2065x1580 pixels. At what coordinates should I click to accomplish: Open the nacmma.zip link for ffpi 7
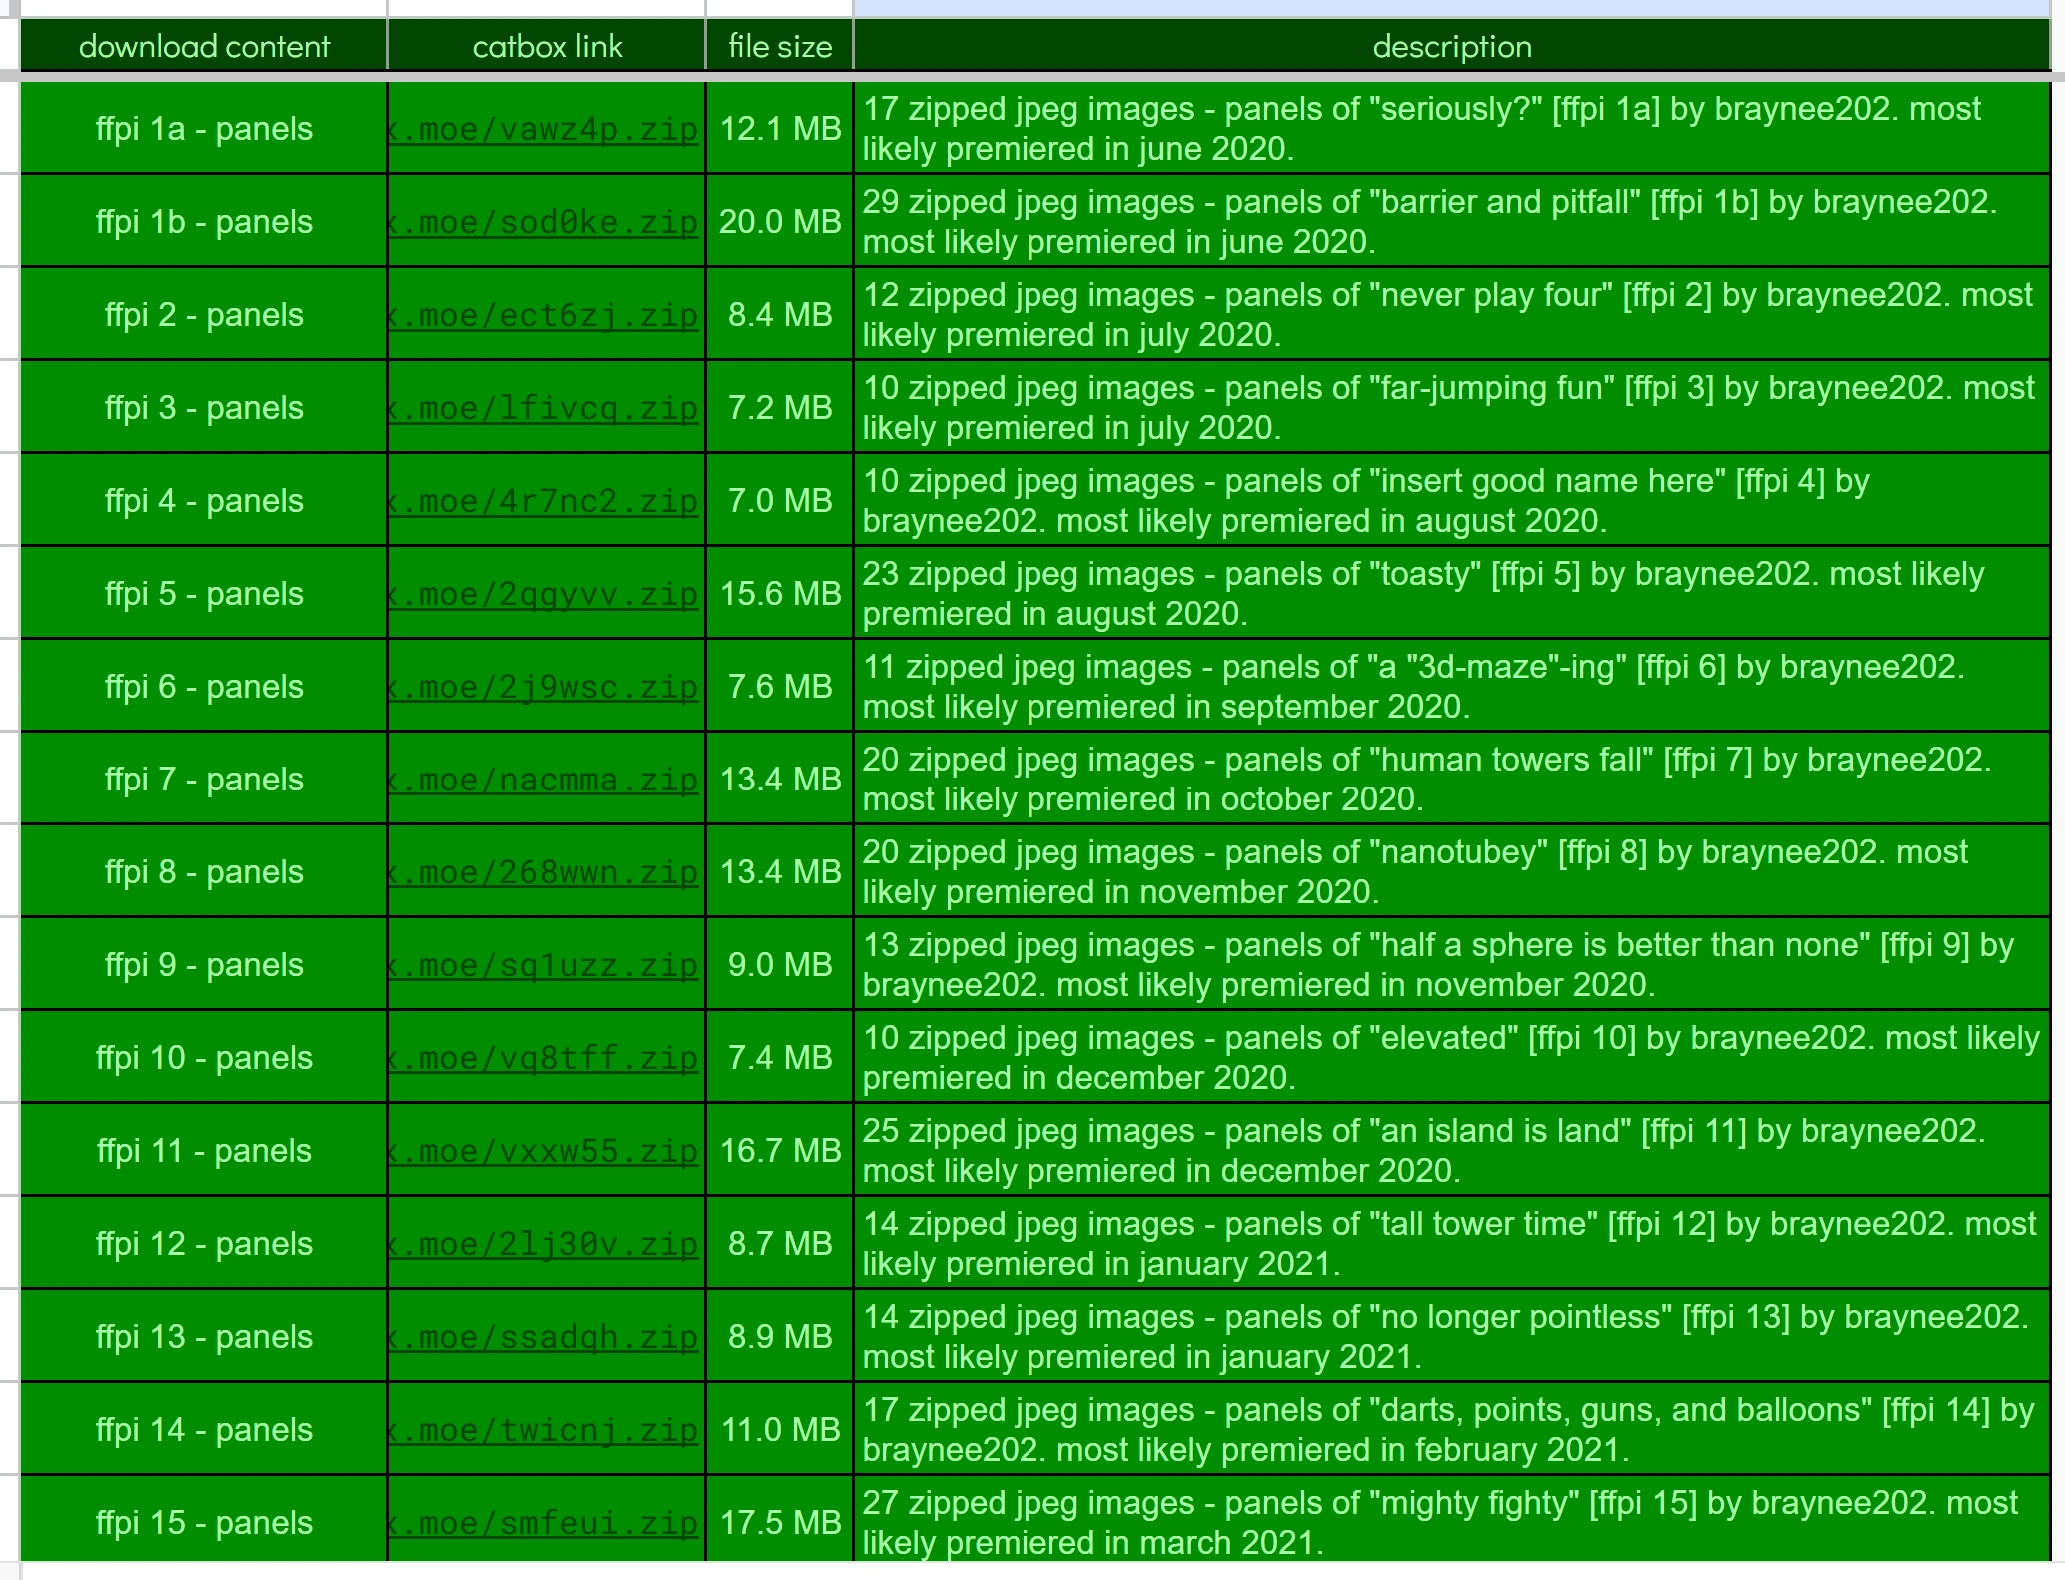(546, 779)
